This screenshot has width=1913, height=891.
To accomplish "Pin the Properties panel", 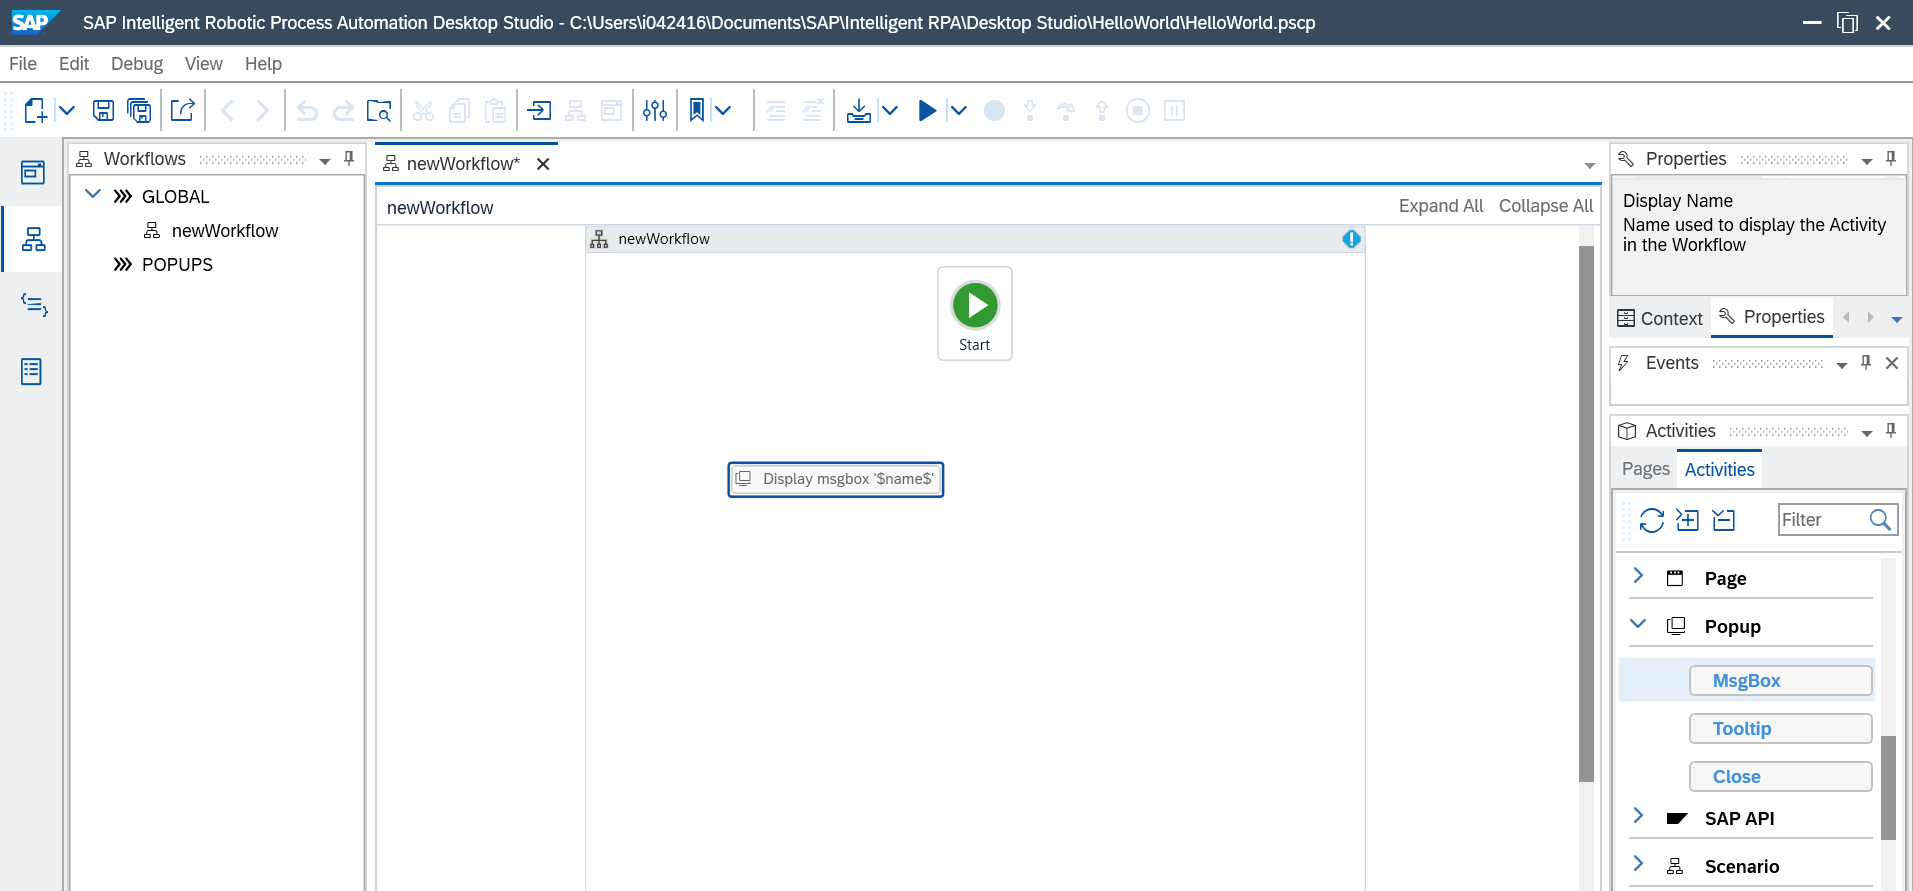I will click(x=1891, y=158).
